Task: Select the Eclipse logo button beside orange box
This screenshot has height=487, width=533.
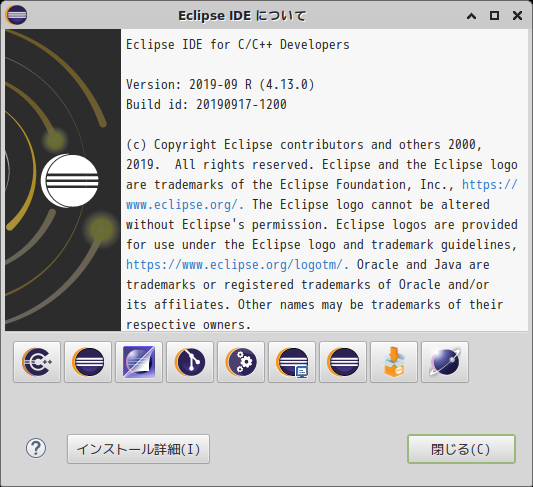Action: click(343, 362)
